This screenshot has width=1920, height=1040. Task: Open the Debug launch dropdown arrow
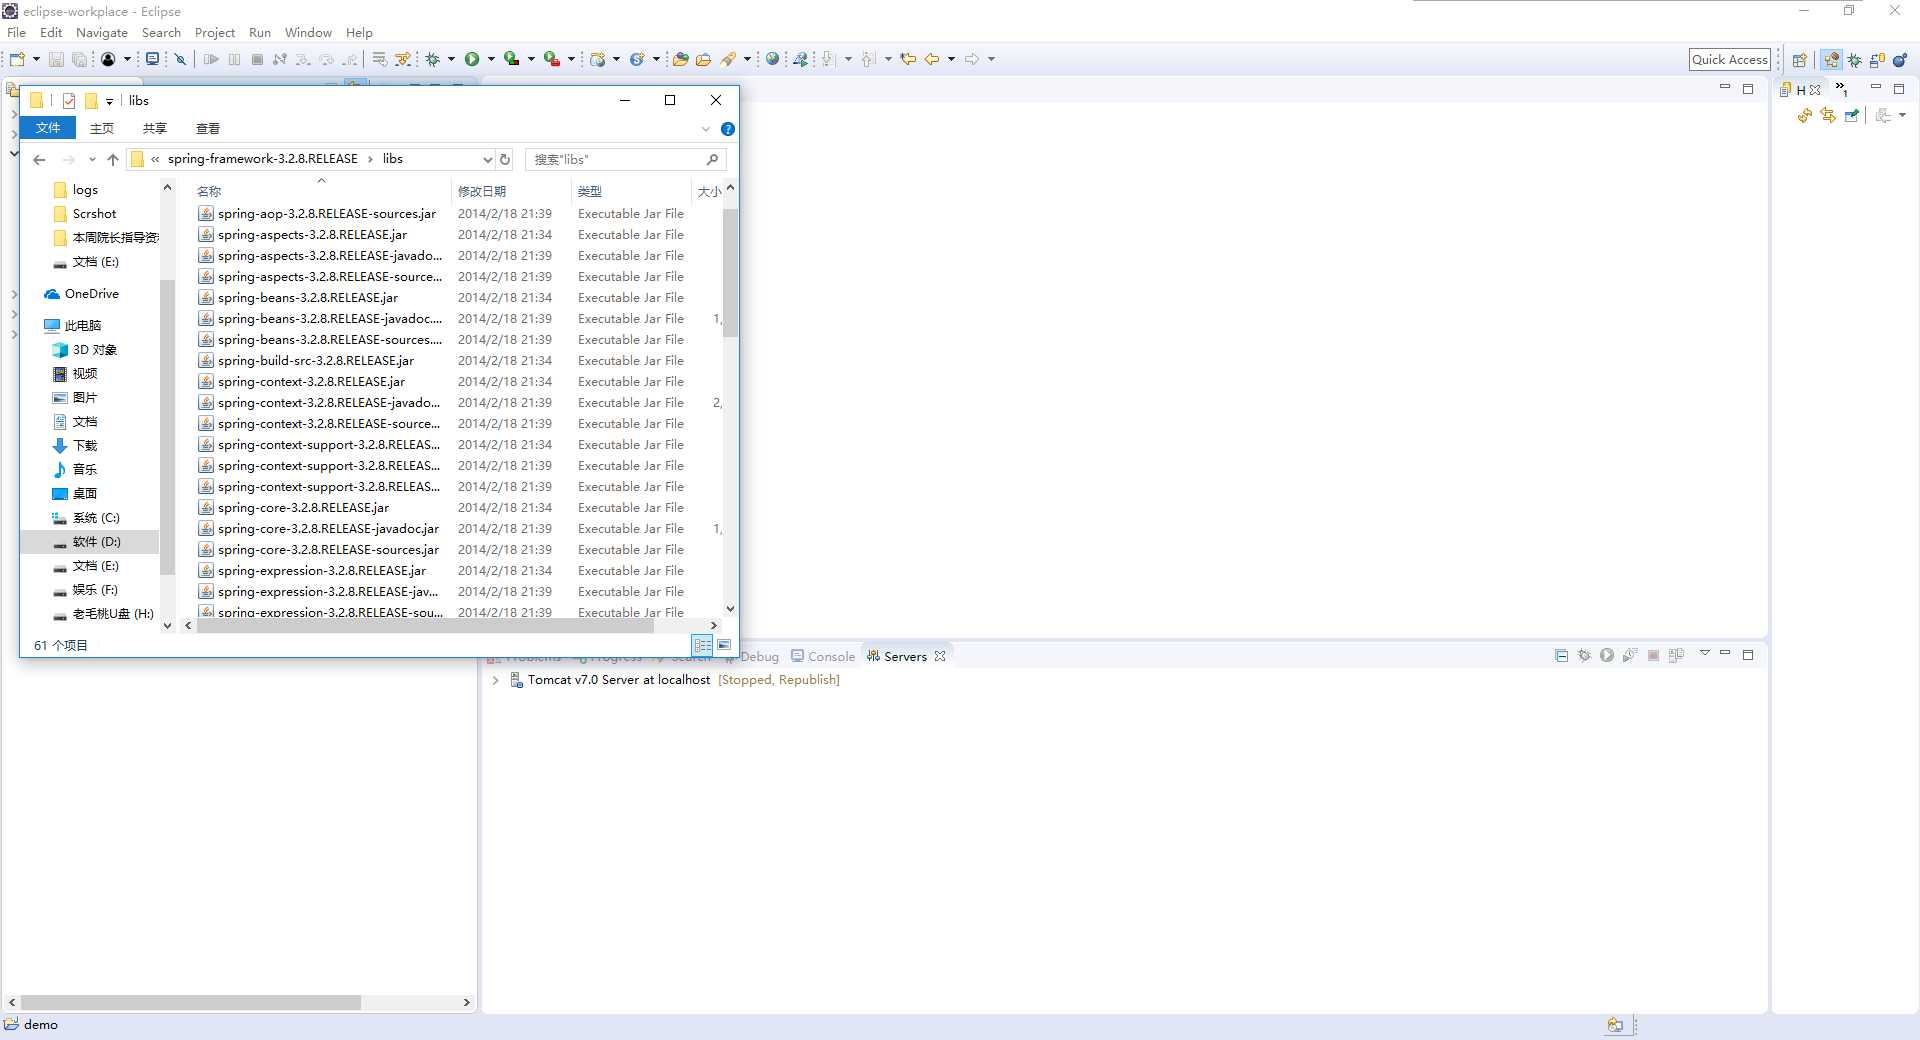click(451, 59)
